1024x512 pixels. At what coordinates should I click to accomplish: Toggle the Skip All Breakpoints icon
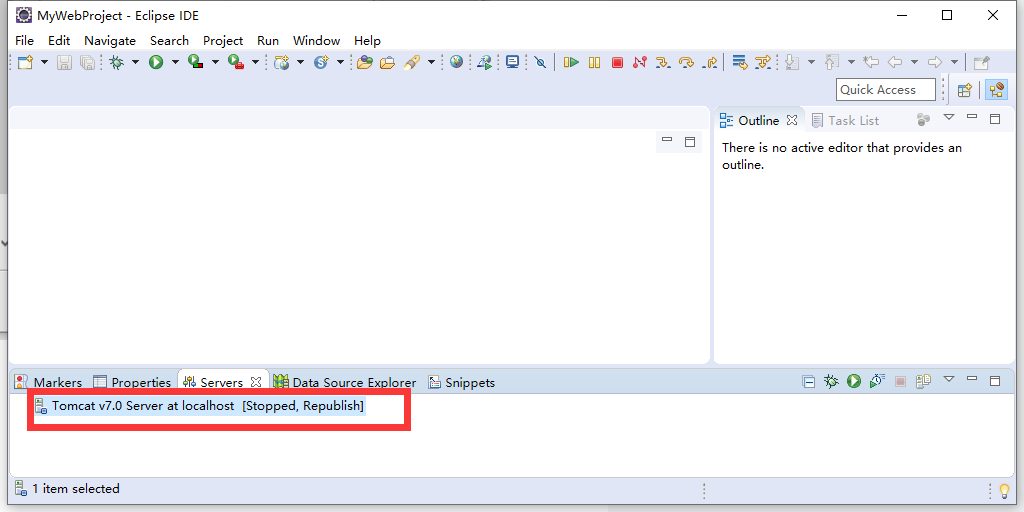click(x=540, y=62)
